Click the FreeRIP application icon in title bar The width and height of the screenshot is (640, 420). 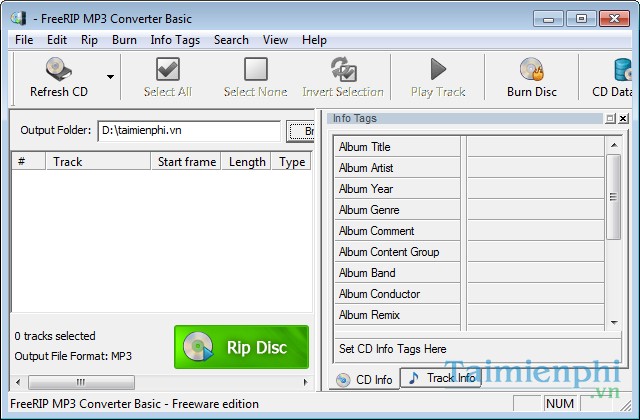coord(19,18)
